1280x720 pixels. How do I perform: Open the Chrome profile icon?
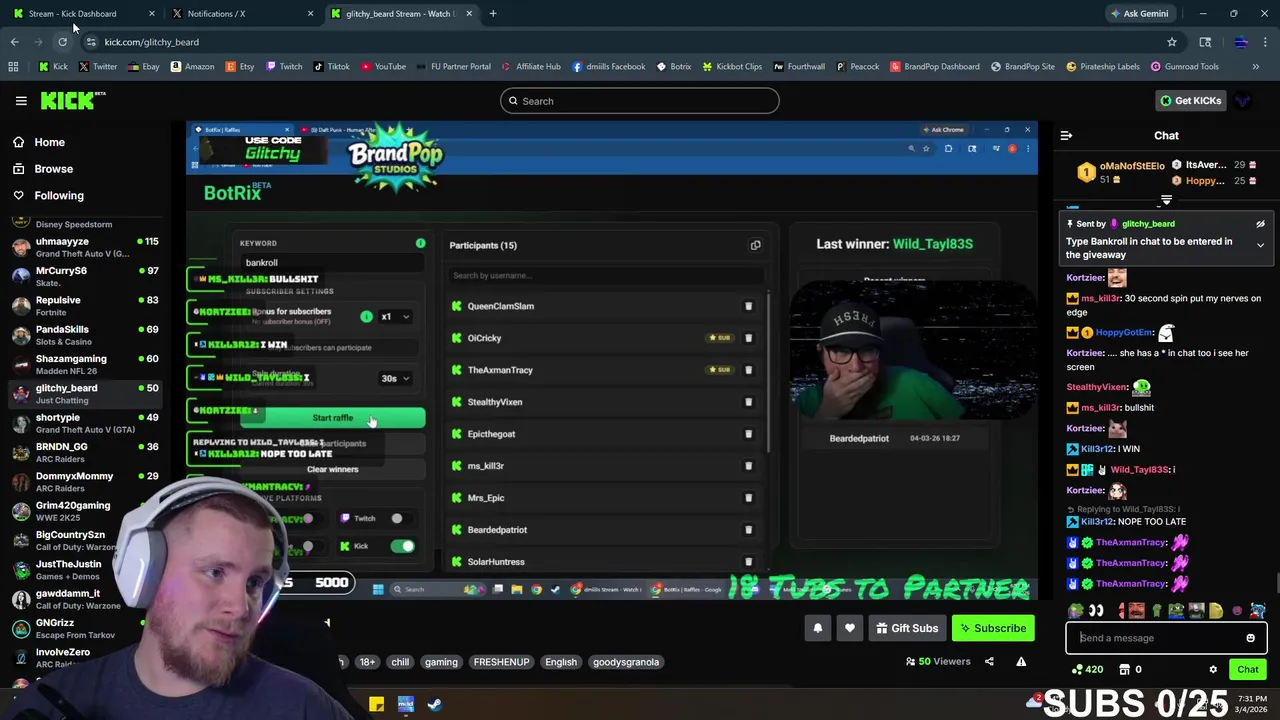(1241, 42)
